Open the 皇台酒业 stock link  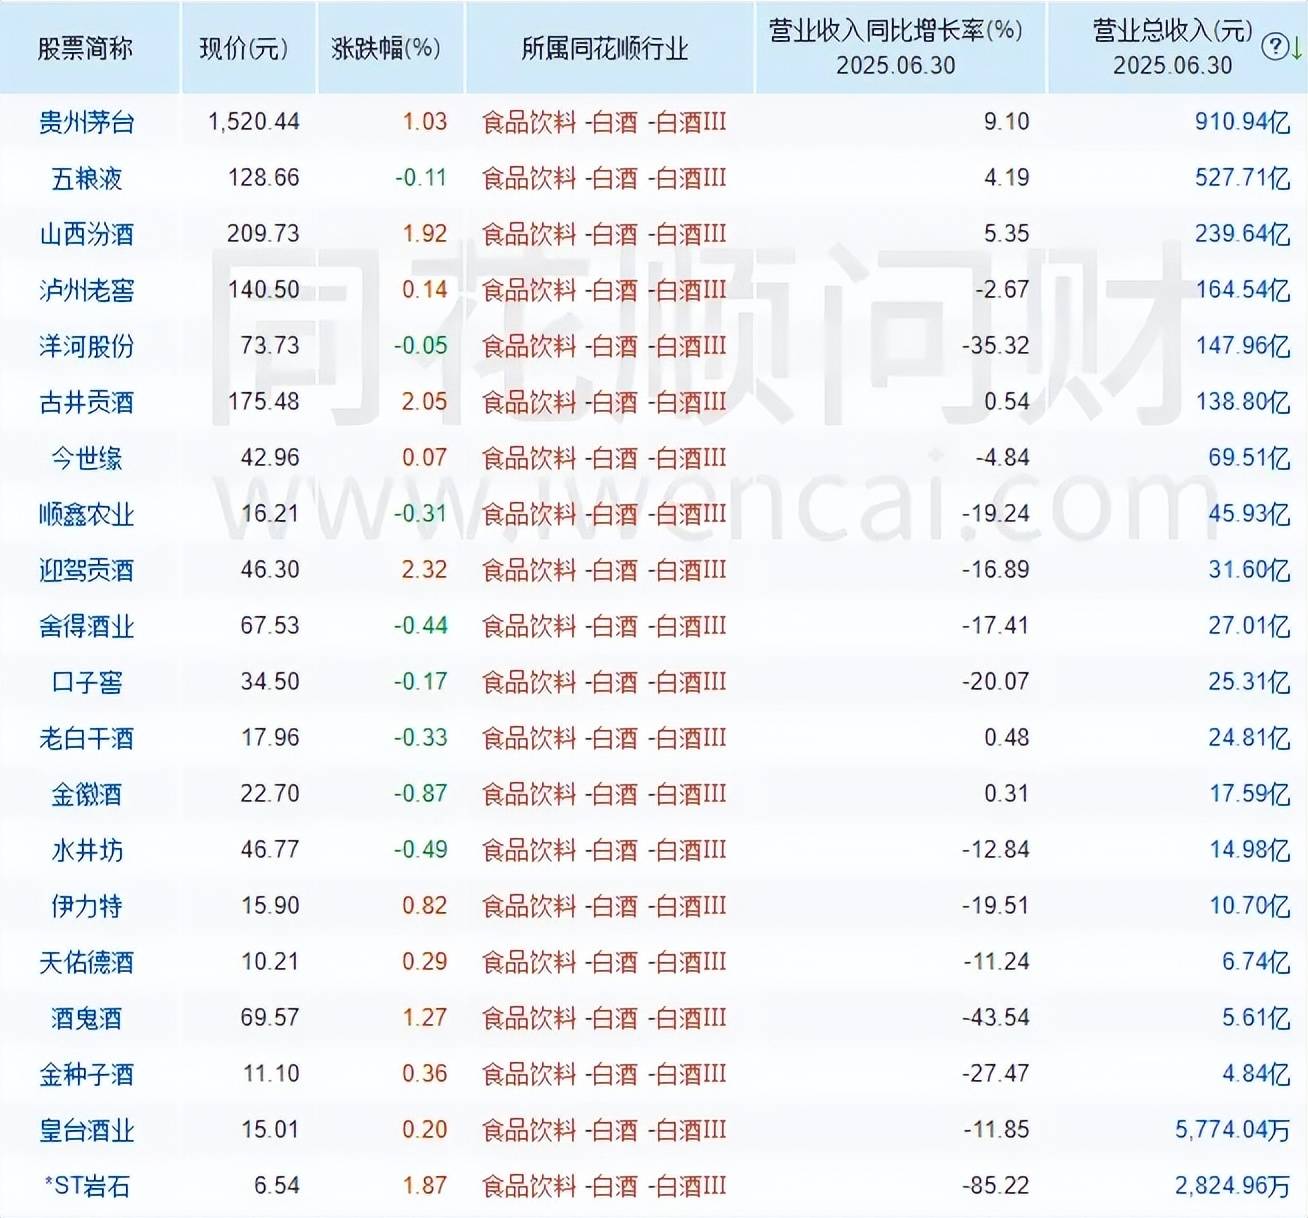pyautogui.click(x=87, y=1130)
